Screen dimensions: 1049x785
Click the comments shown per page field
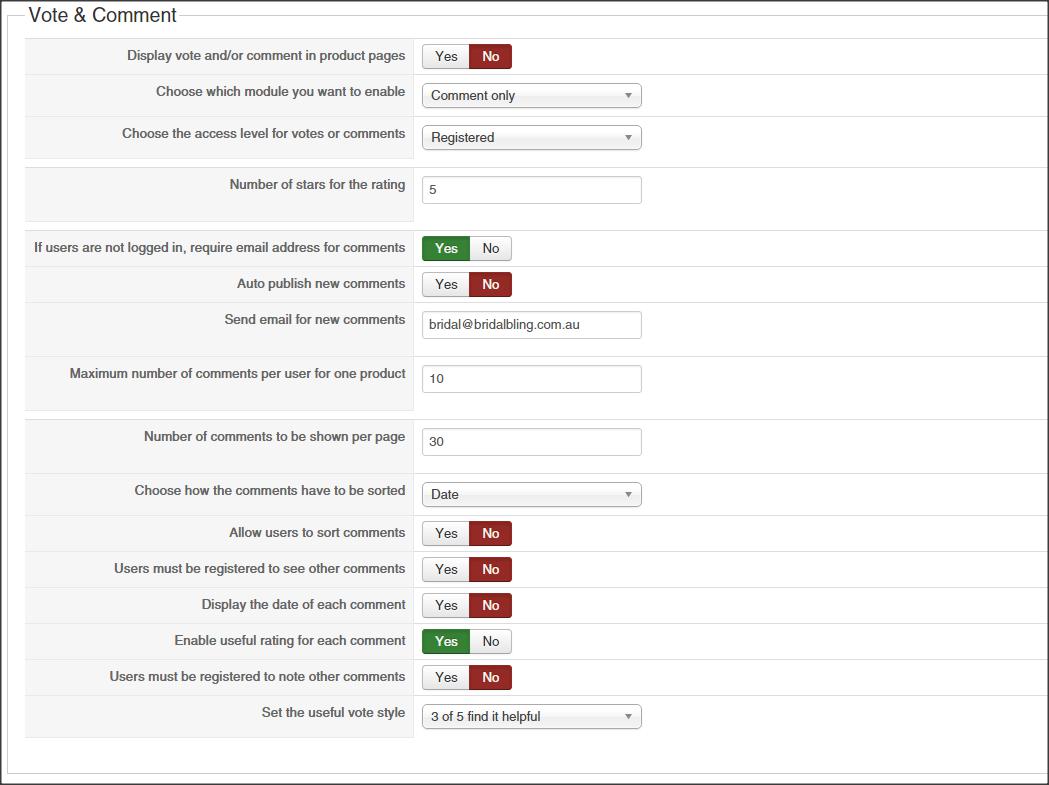[531, 442]
